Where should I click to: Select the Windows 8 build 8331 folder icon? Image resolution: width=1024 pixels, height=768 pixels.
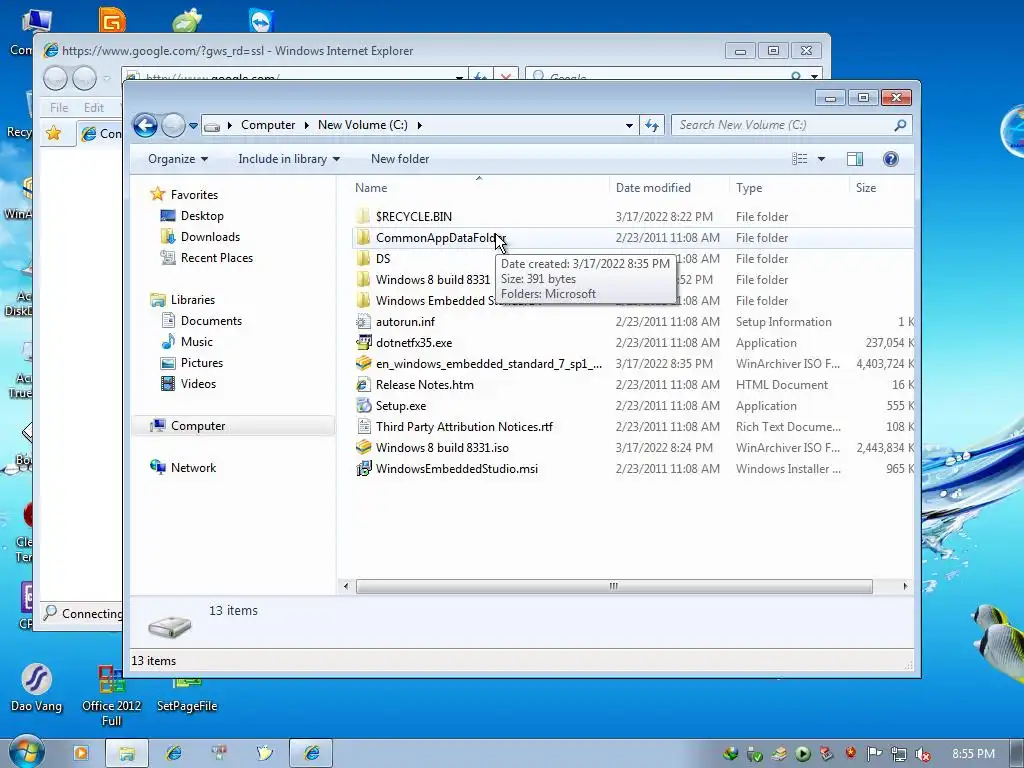363,279
